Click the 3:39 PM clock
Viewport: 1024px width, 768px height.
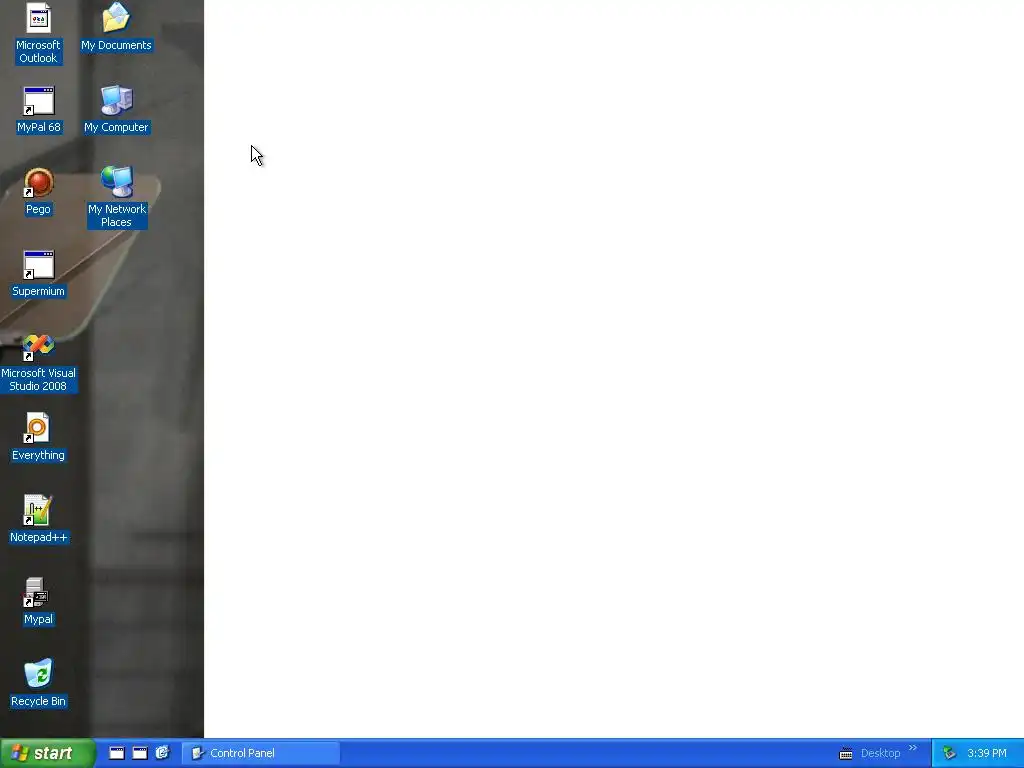(x=987, y=753)
